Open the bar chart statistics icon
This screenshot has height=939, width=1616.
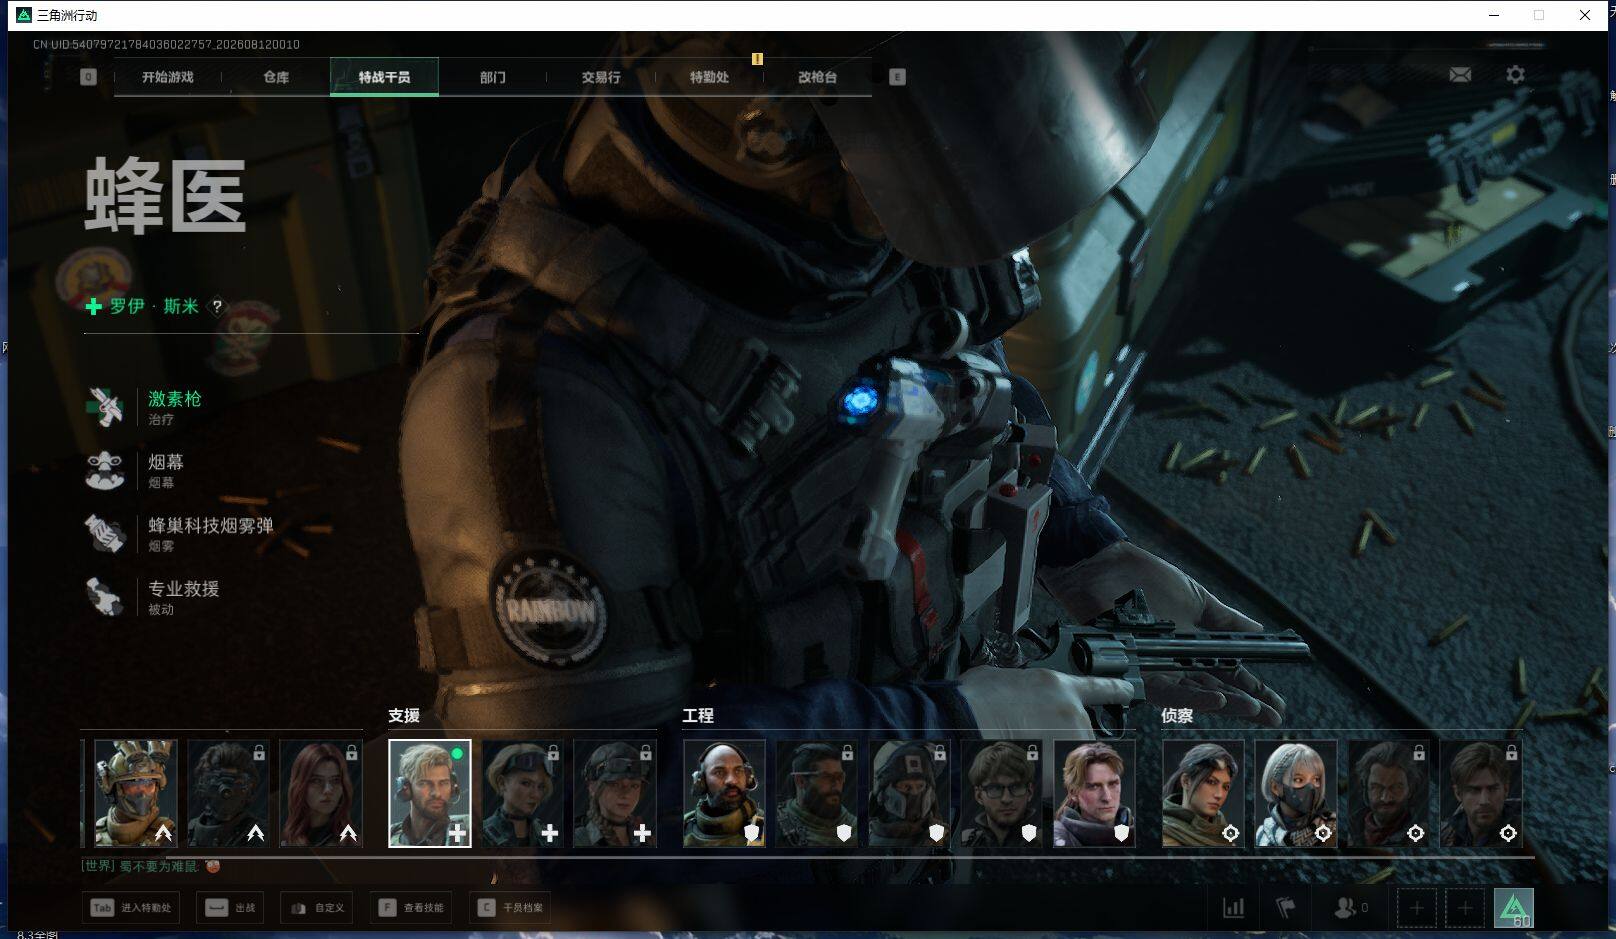point(1234,908)
